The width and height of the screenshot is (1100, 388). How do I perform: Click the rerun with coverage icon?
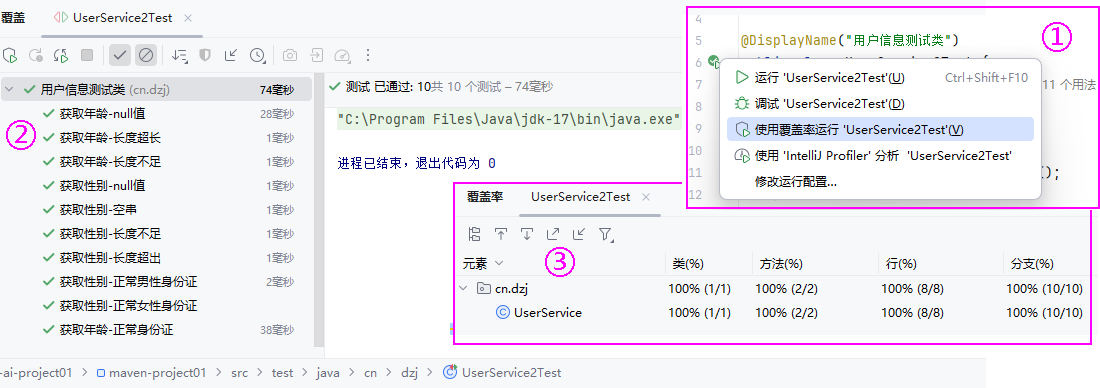coord(10,55)
